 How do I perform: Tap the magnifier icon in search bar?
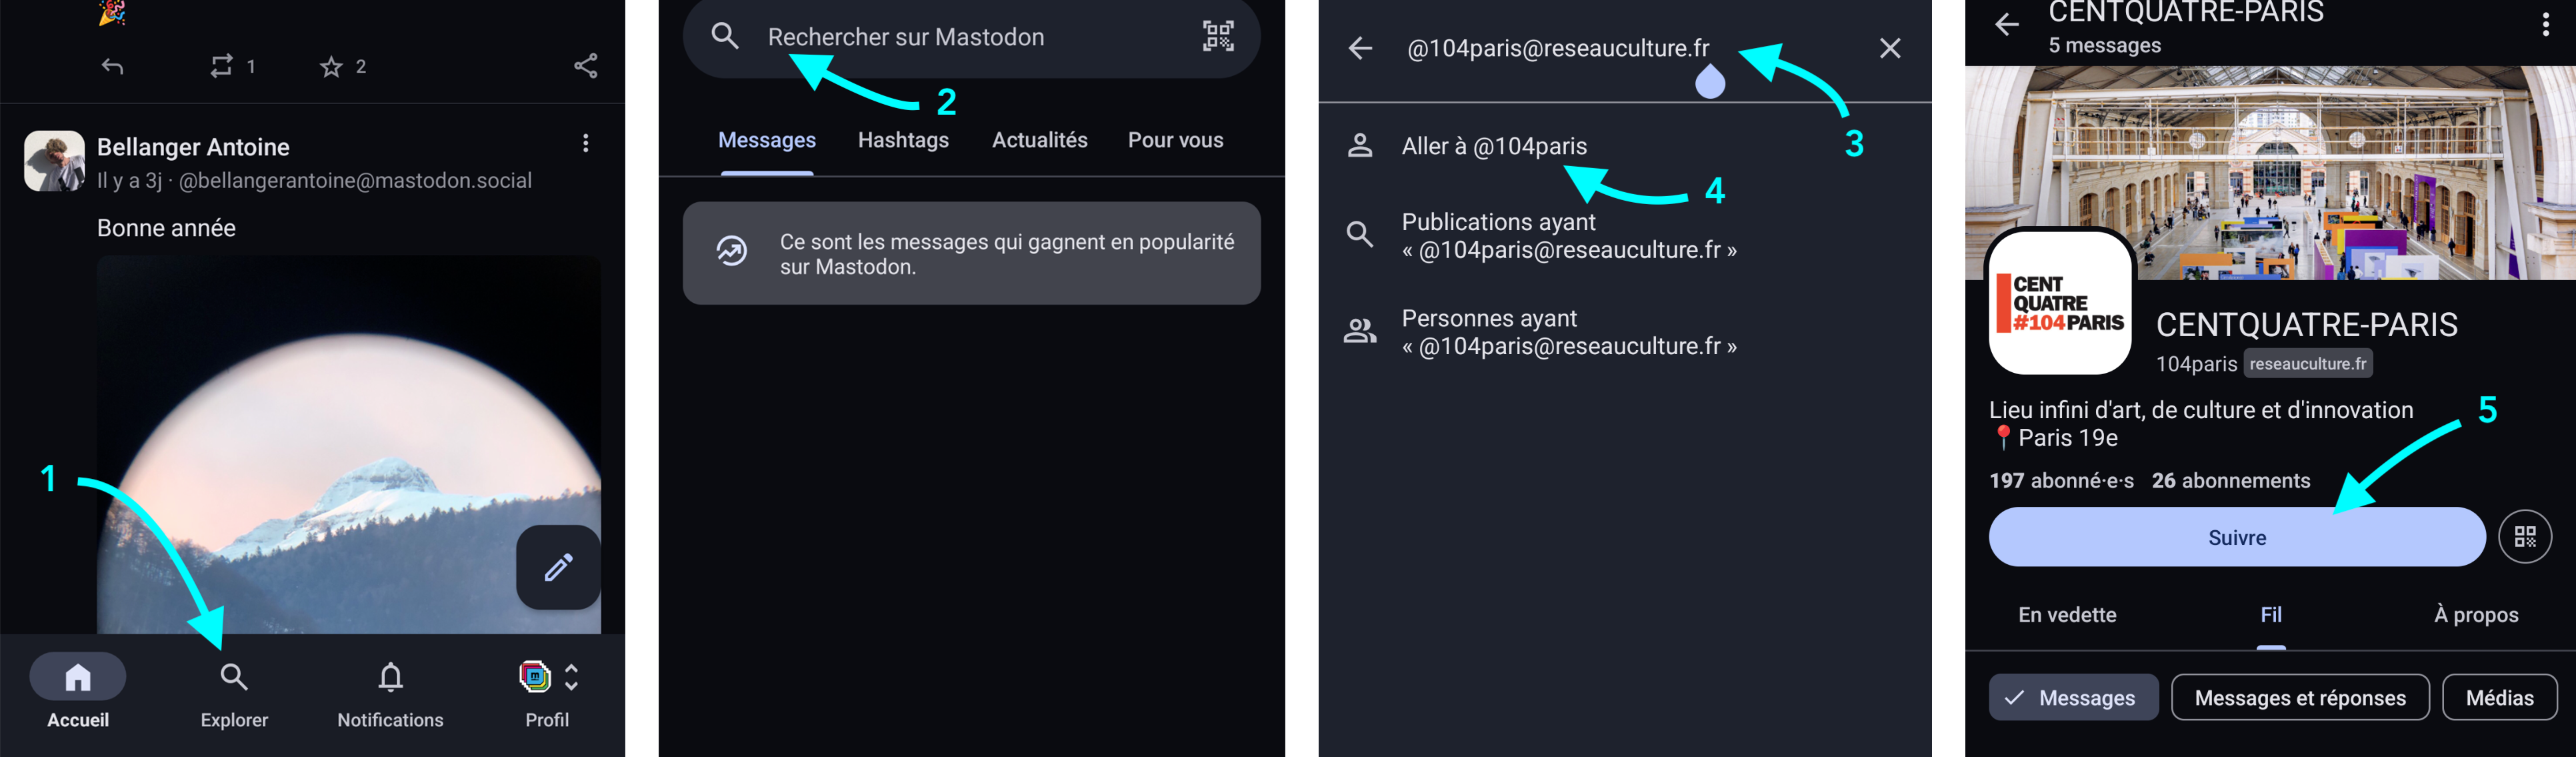pyautogui.click(x=725, y=37)
